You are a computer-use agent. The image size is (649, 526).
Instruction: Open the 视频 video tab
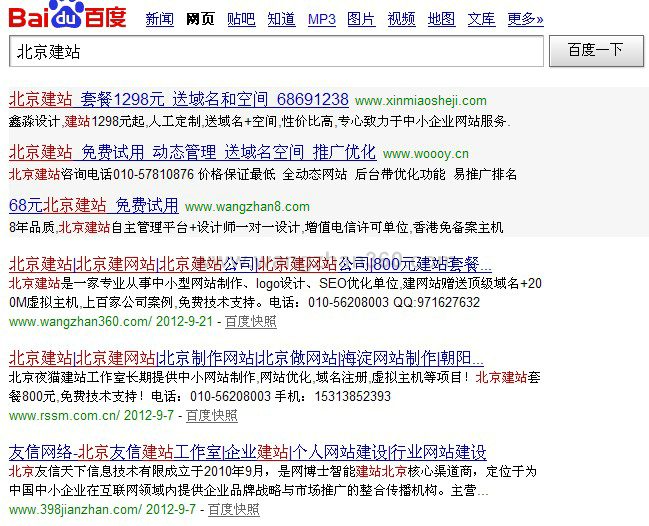click(401, 19)
